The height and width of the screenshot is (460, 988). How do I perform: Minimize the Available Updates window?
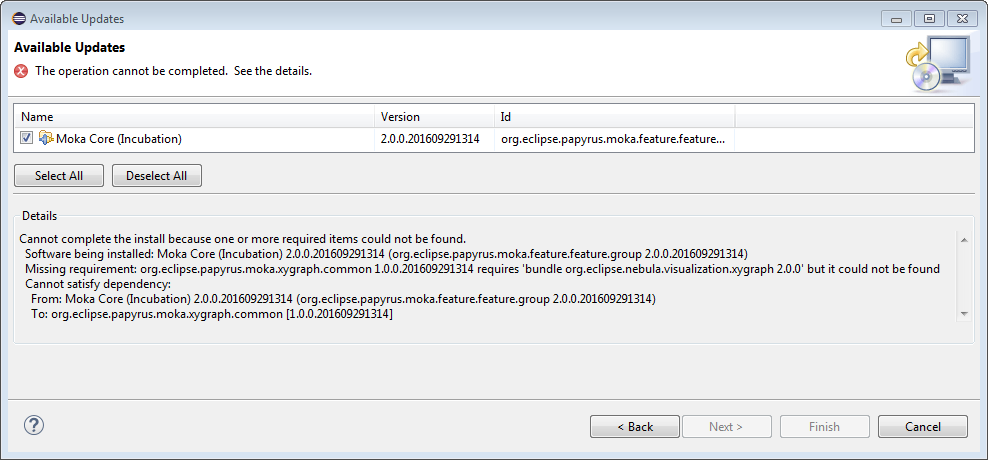click(x=896, y=19)
